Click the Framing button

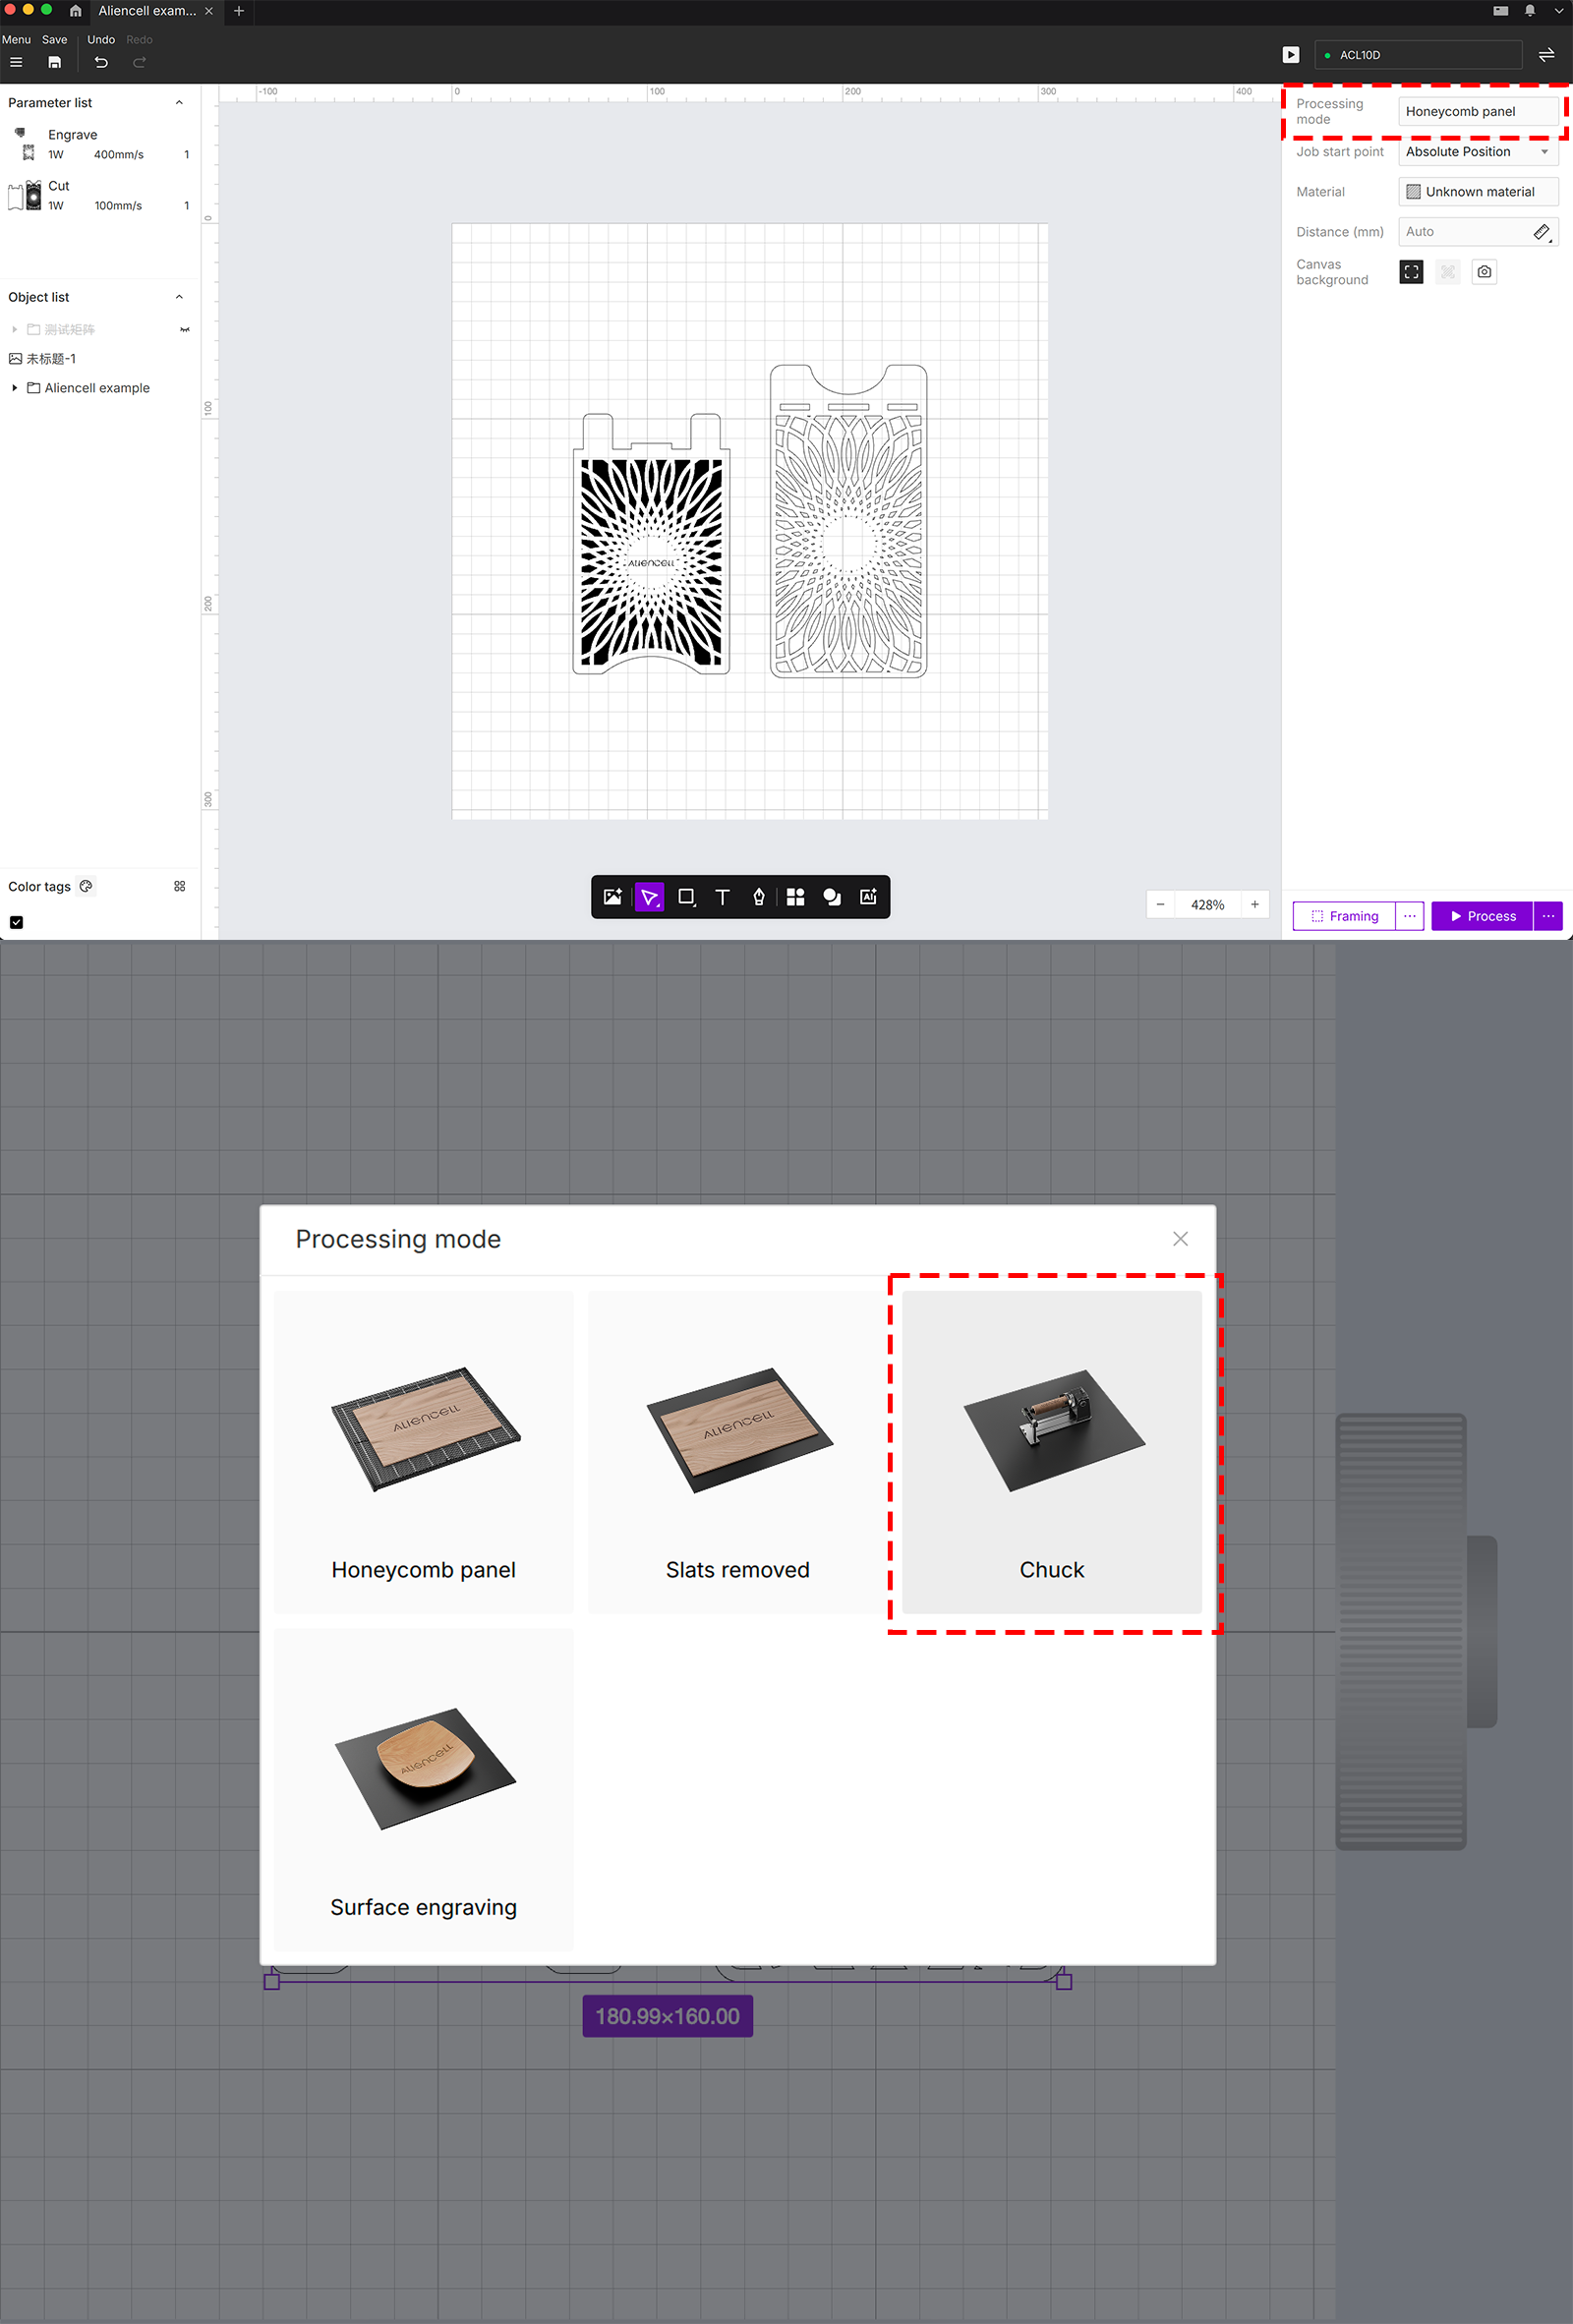tap(1344, 916)
